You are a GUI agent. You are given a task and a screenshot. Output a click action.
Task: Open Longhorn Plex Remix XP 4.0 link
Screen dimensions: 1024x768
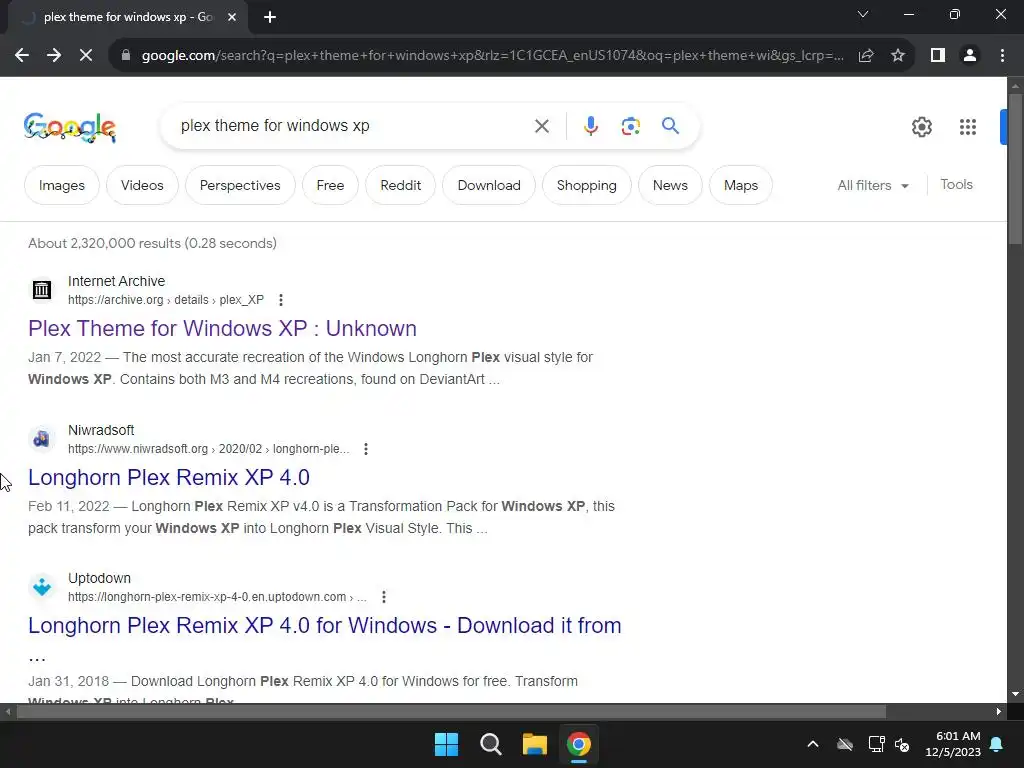click(168, 477)
